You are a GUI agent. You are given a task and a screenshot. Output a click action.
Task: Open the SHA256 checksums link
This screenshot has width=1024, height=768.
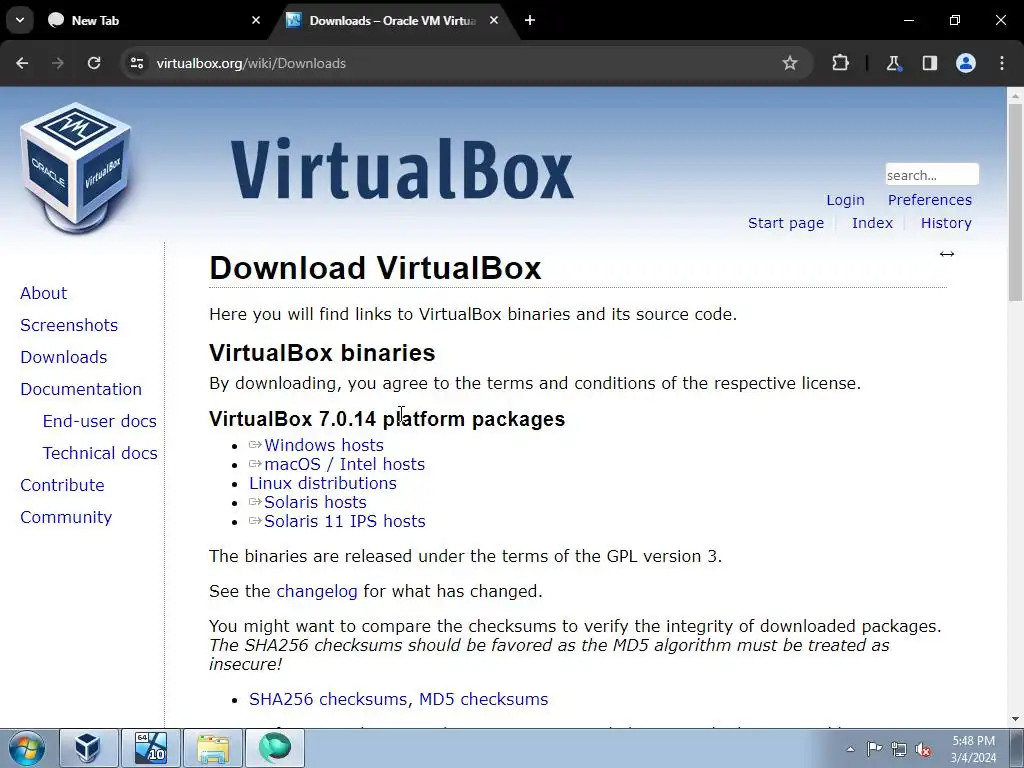click(x=328, y=699)
